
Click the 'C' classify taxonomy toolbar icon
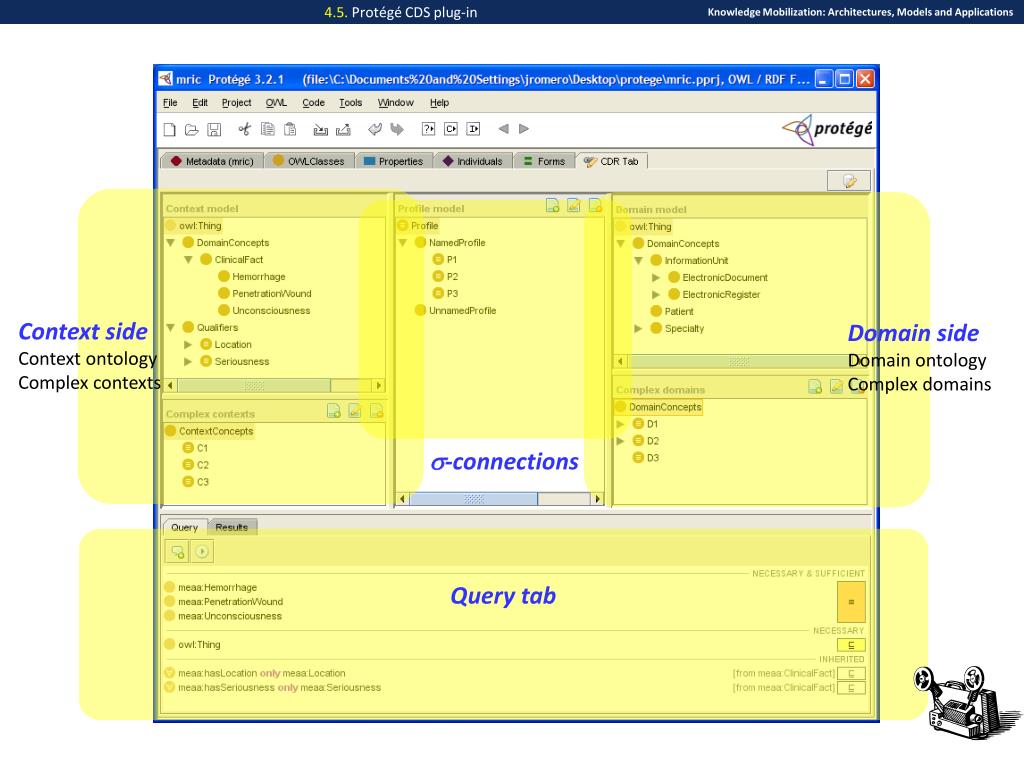click(x=451, y=129)
